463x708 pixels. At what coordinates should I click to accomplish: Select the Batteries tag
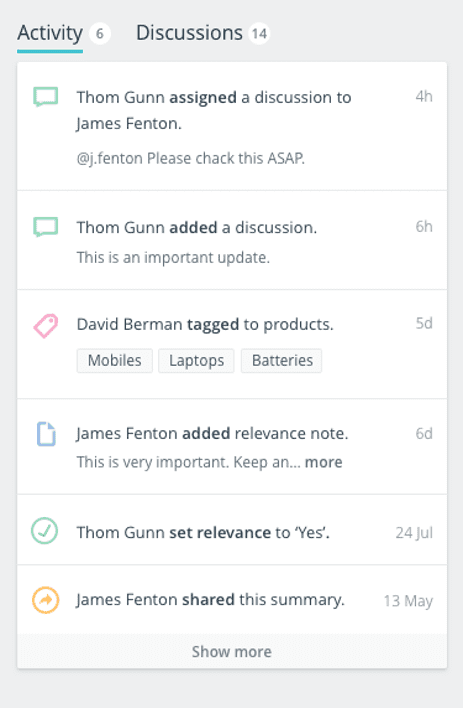click(x=282, y=360)
